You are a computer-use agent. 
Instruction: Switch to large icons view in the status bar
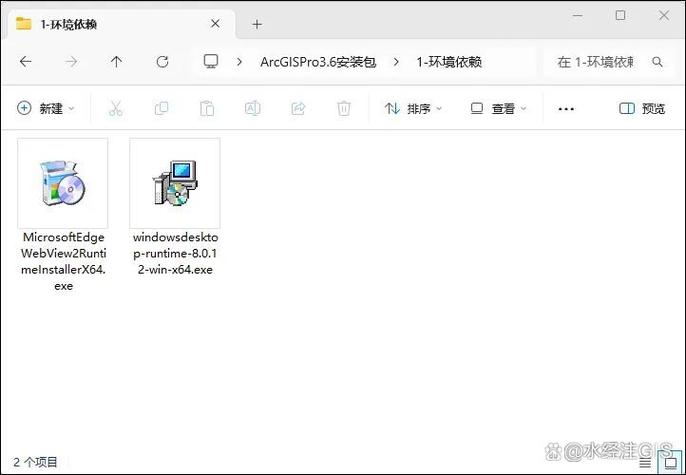[x=670, y=462]
